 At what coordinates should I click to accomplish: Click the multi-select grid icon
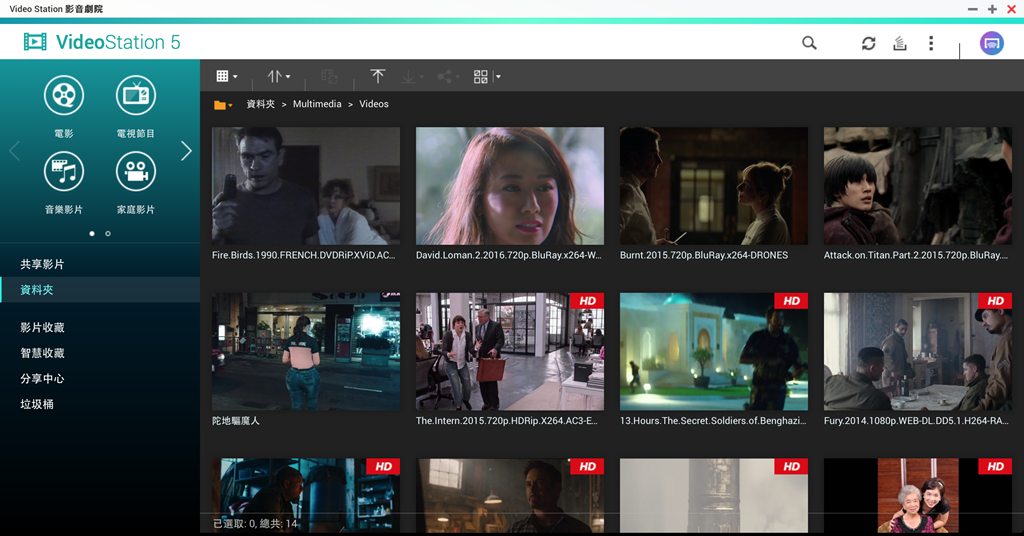(x=481, y=76)
